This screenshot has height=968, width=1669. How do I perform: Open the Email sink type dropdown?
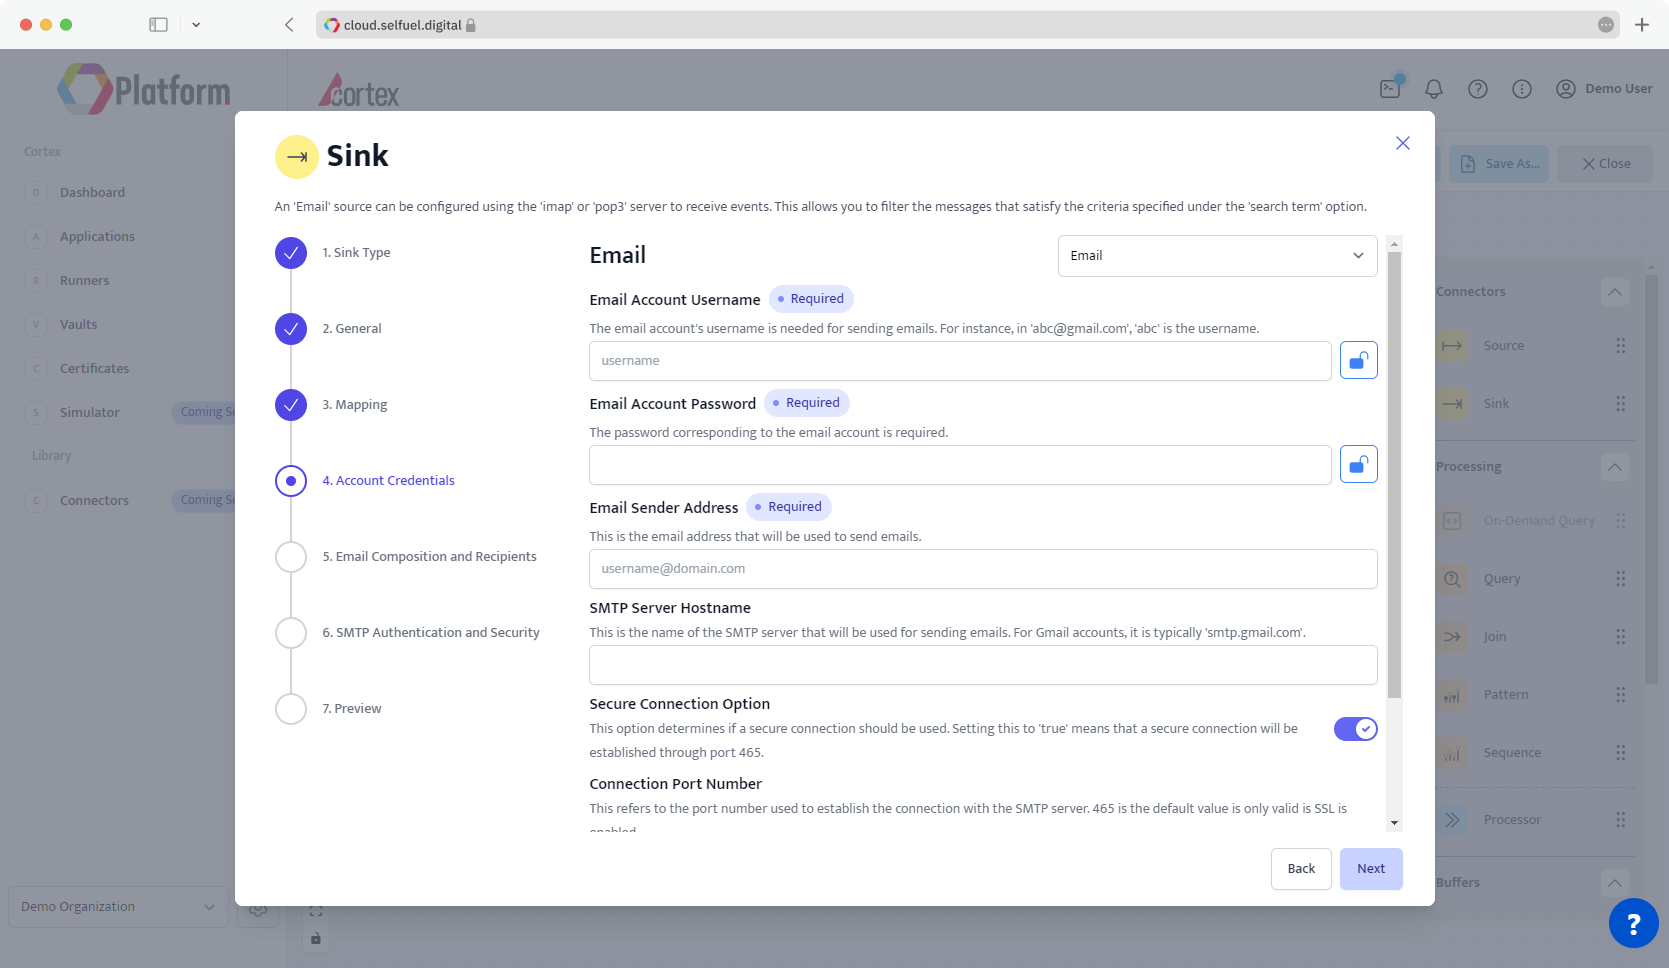(x=1217, y=256)
